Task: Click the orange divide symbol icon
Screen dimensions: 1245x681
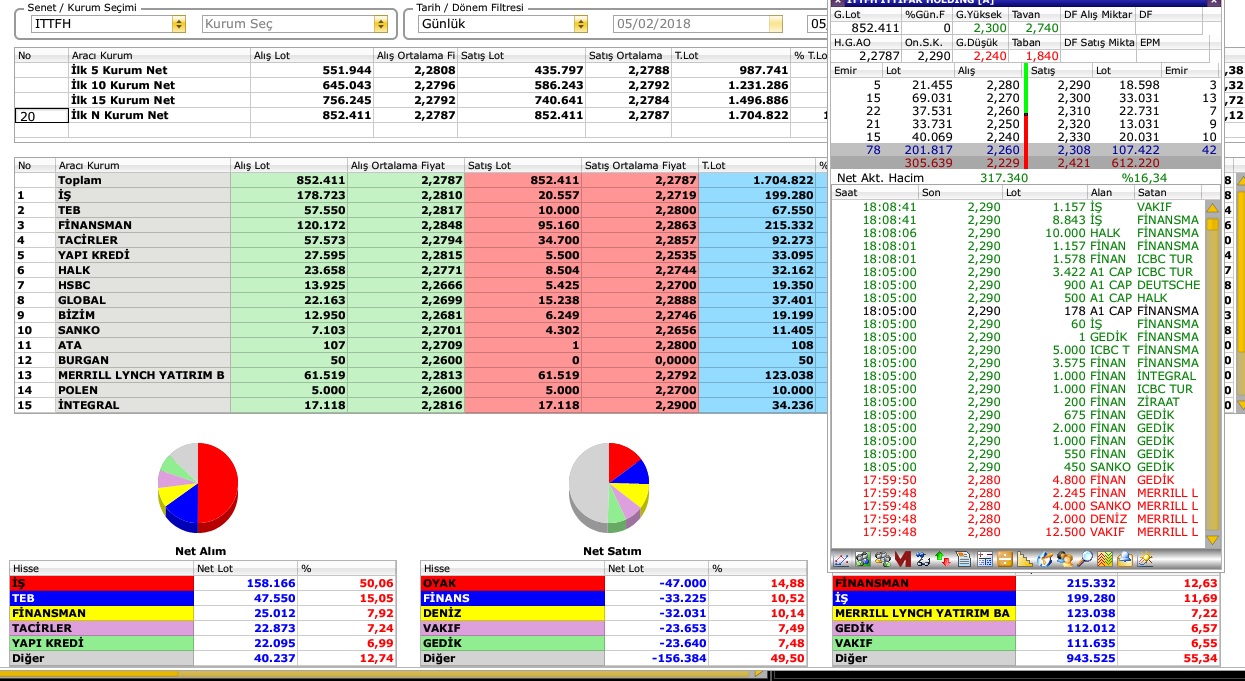Action: coord(1005,559)
